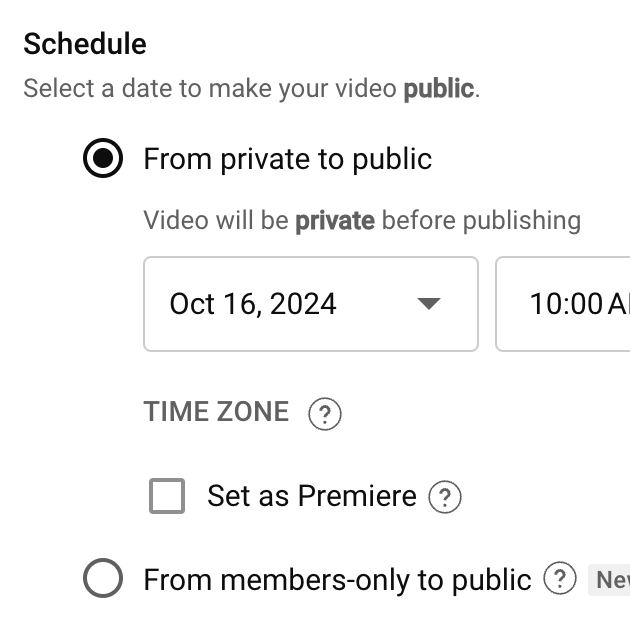This screenshot has width=630, height=630.
Task: Click the help icon next to Set as Premiere
Action: click(x=444, y=496)
